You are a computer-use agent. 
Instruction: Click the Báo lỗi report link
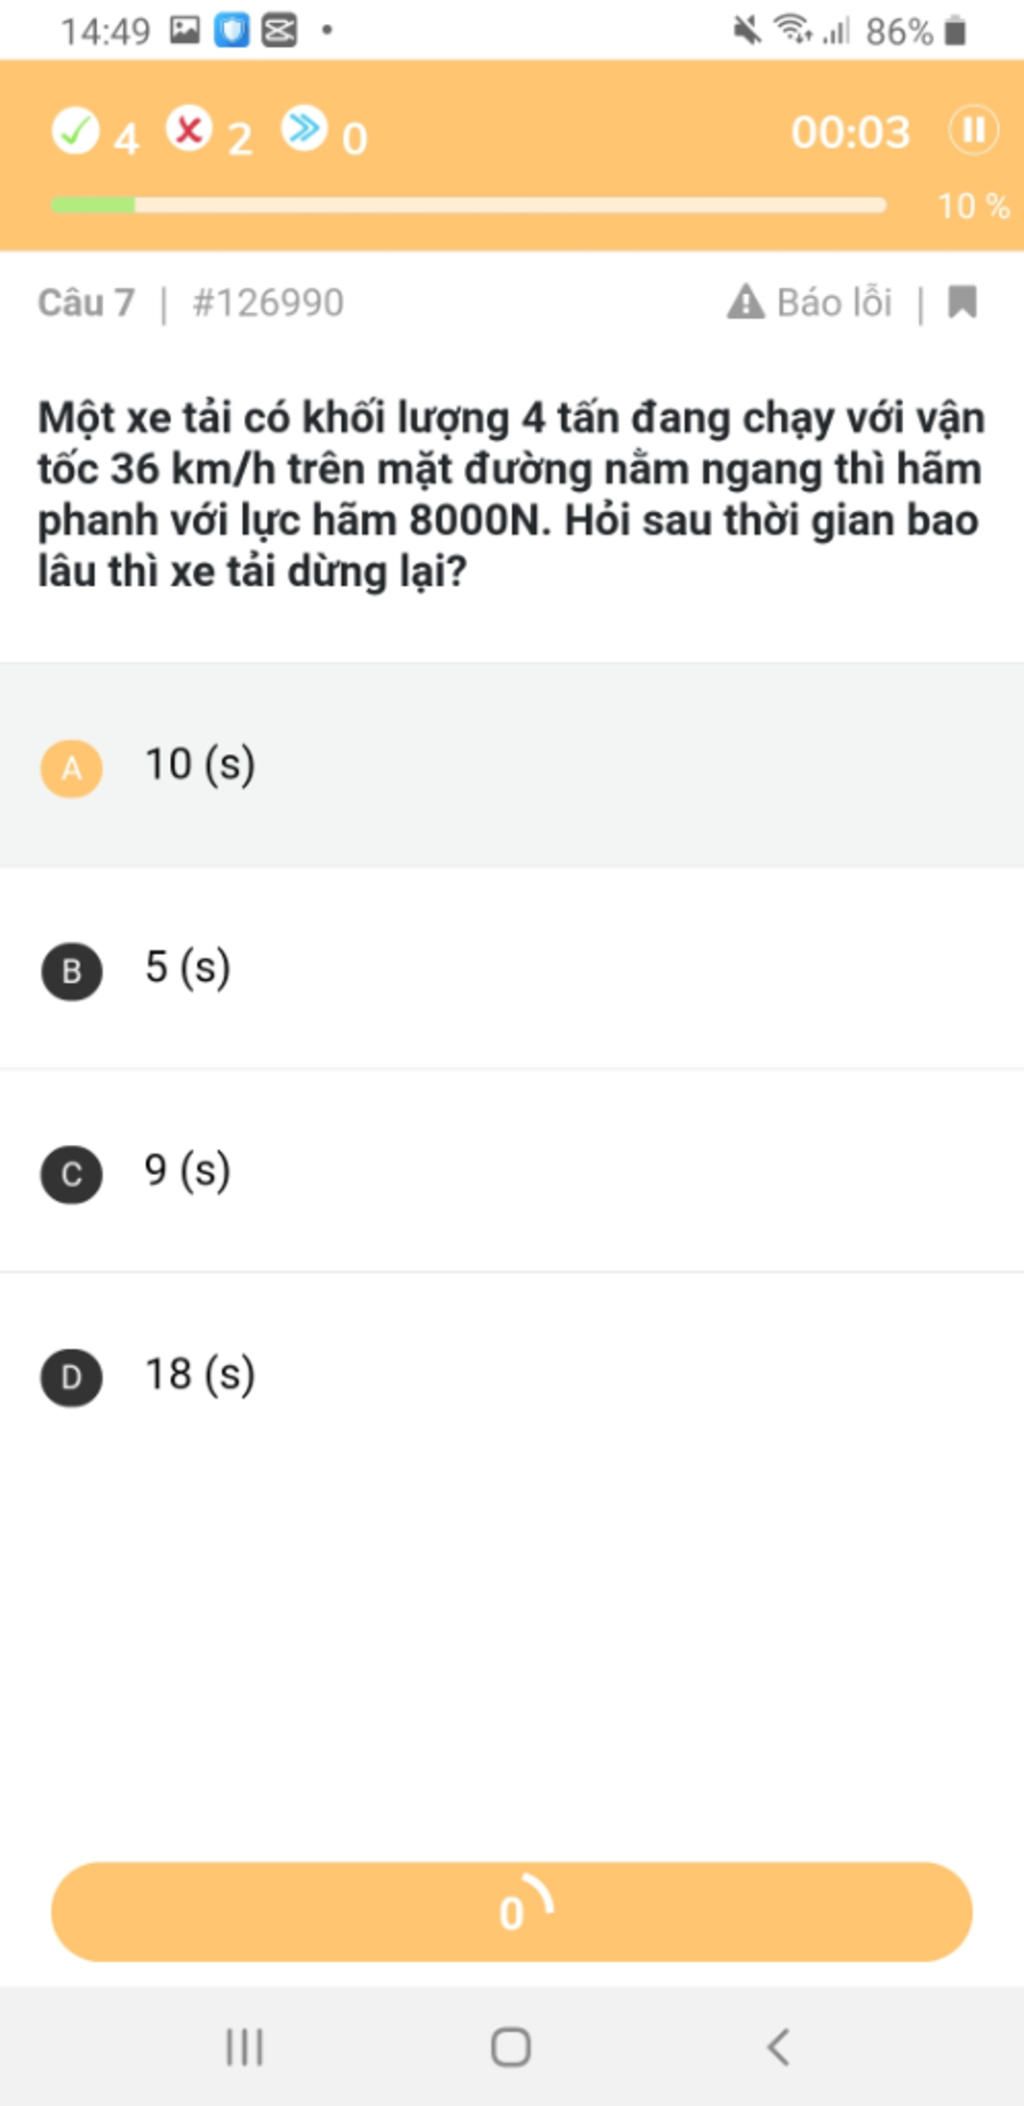[834, 302]
